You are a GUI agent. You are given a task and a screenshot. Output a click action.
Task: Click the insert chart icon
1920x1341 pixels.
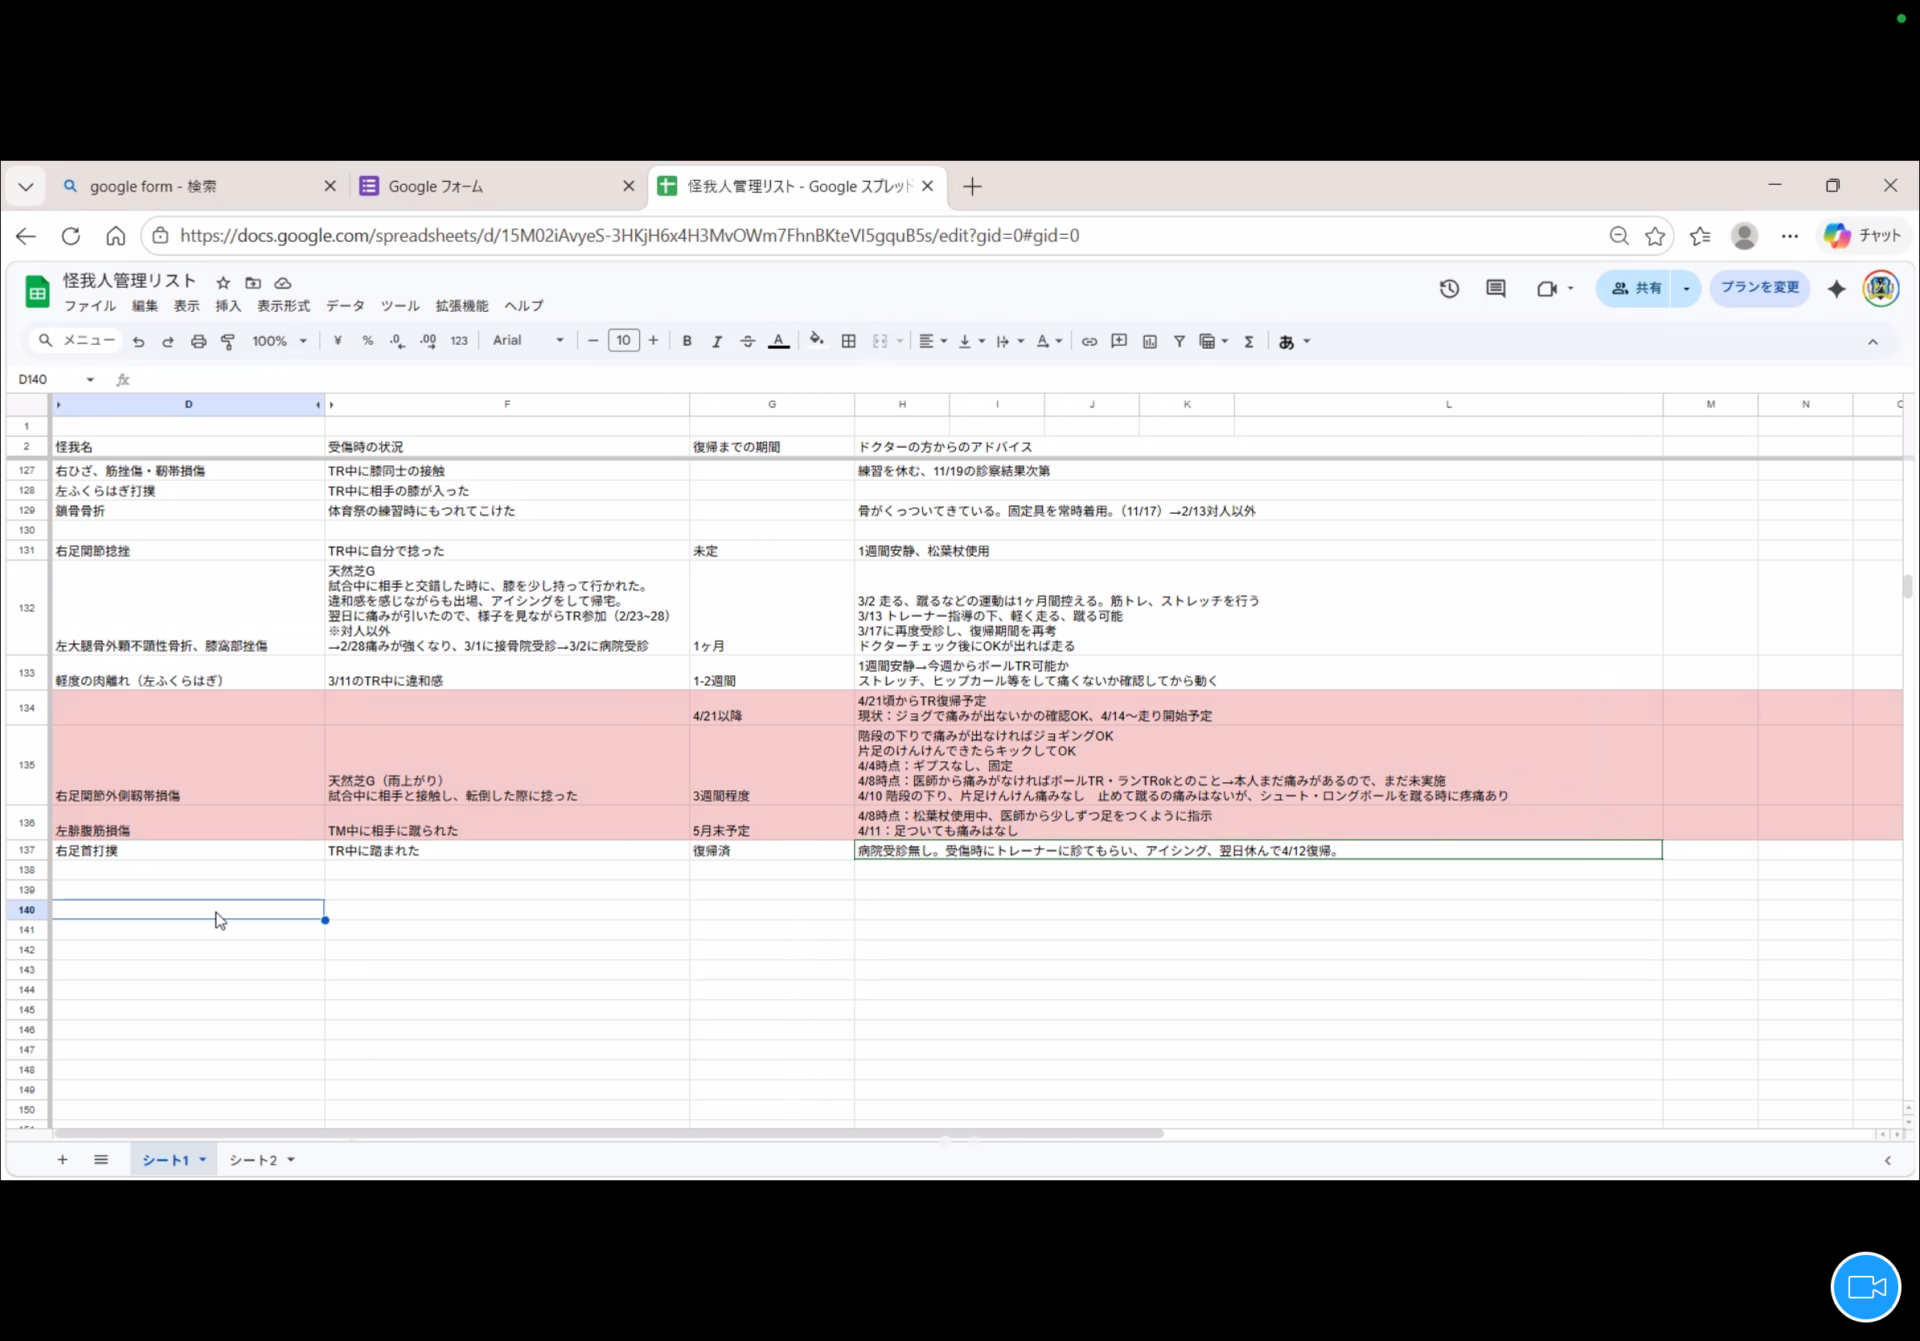click(1150, 342)
